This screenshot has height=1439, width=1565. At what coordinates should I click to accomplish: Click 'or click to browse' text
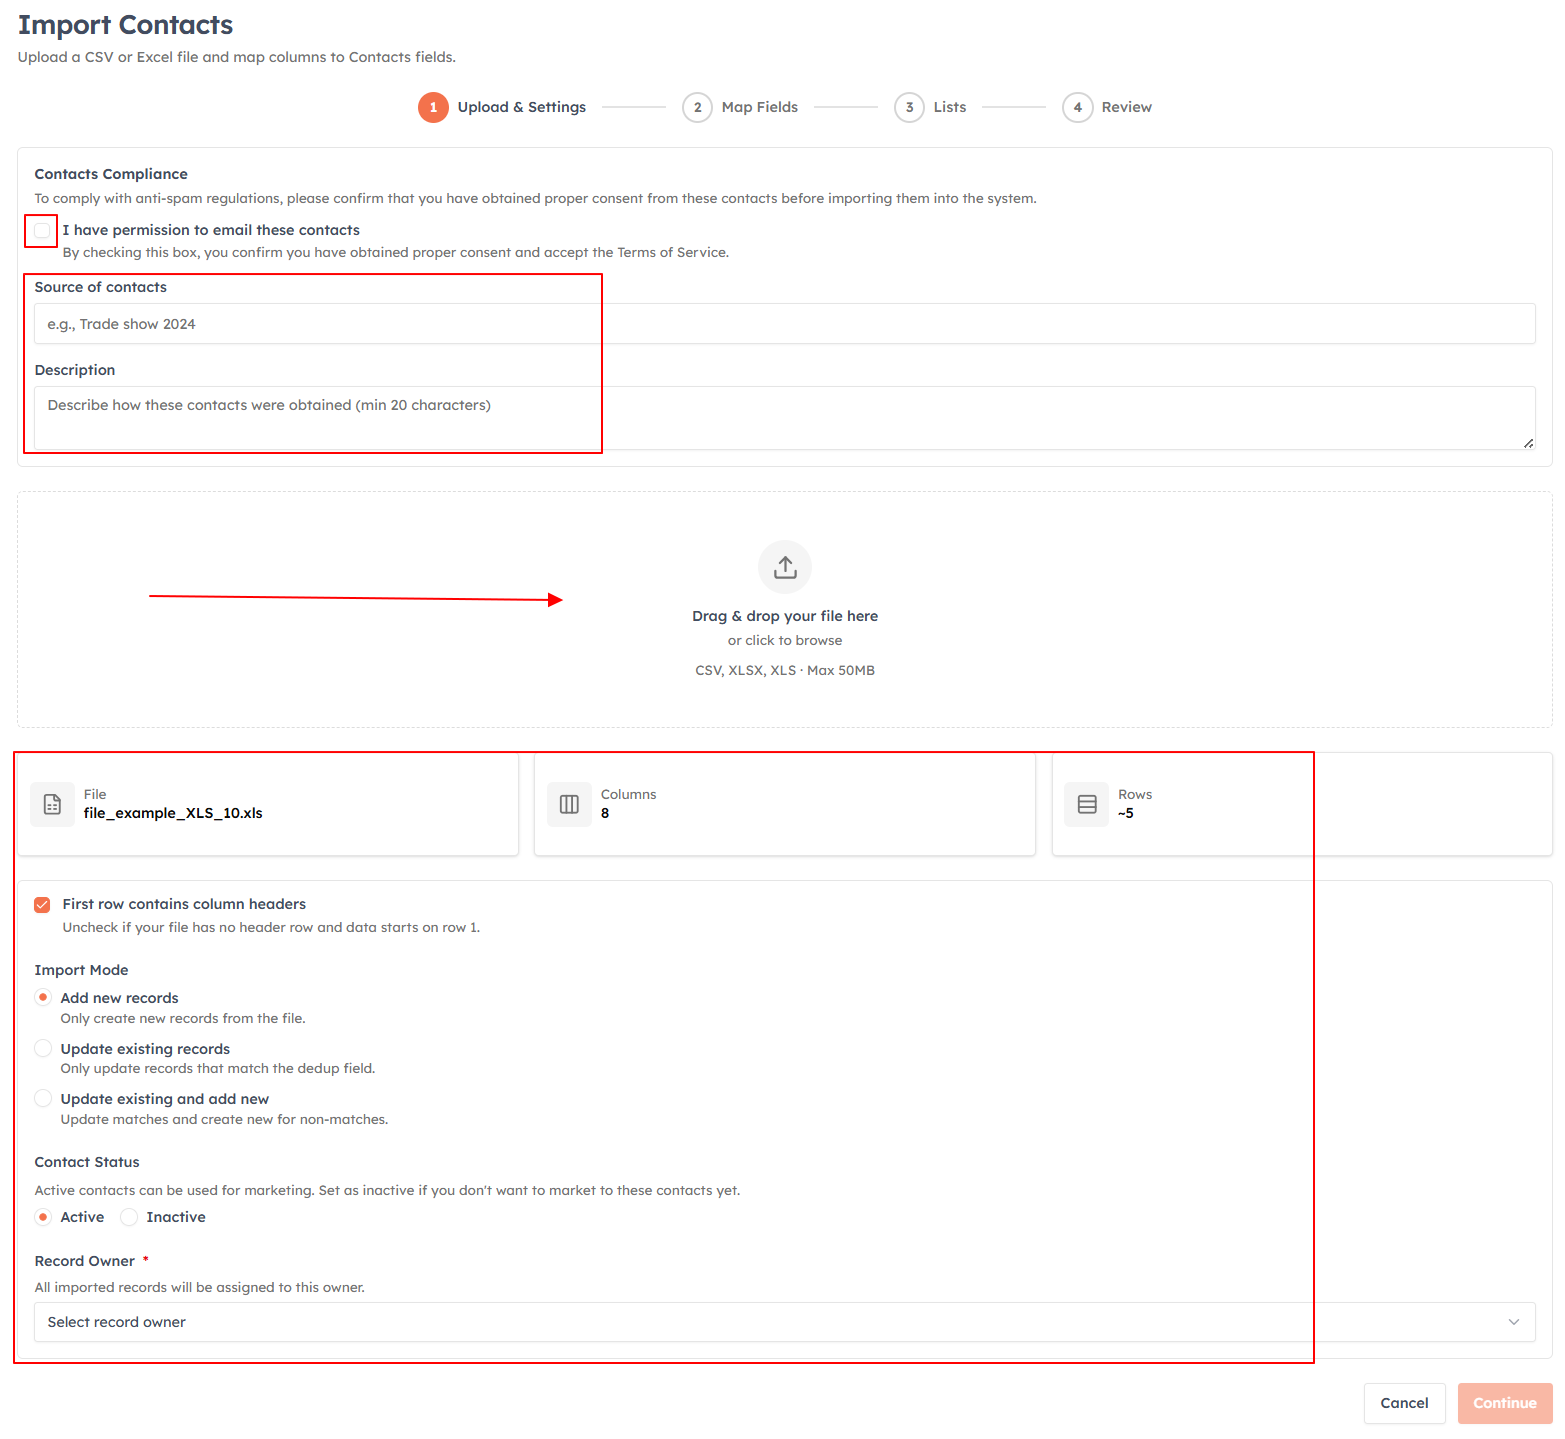click(785, 640)
